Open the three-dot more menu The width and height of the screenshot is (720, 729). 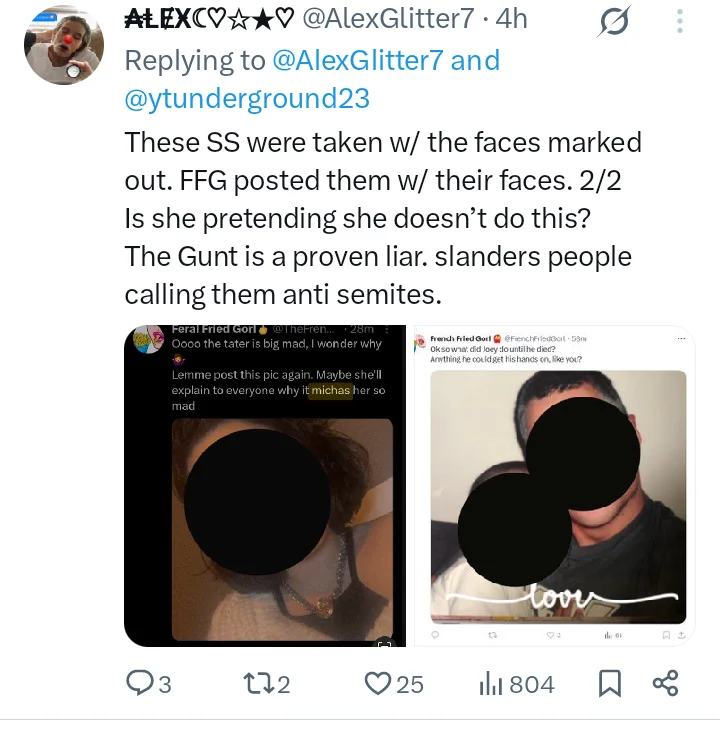680,21
